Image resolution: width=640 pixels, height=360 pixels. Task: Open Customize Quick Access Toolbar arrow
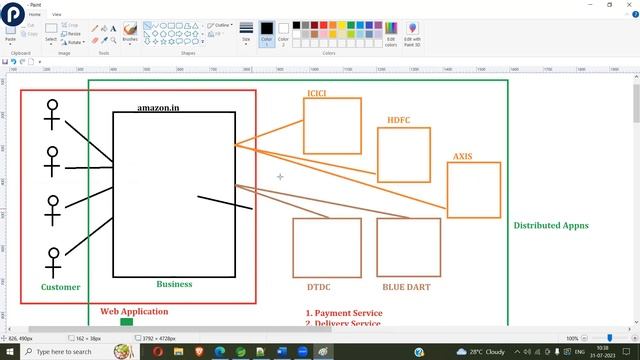(x=40, y=62)
